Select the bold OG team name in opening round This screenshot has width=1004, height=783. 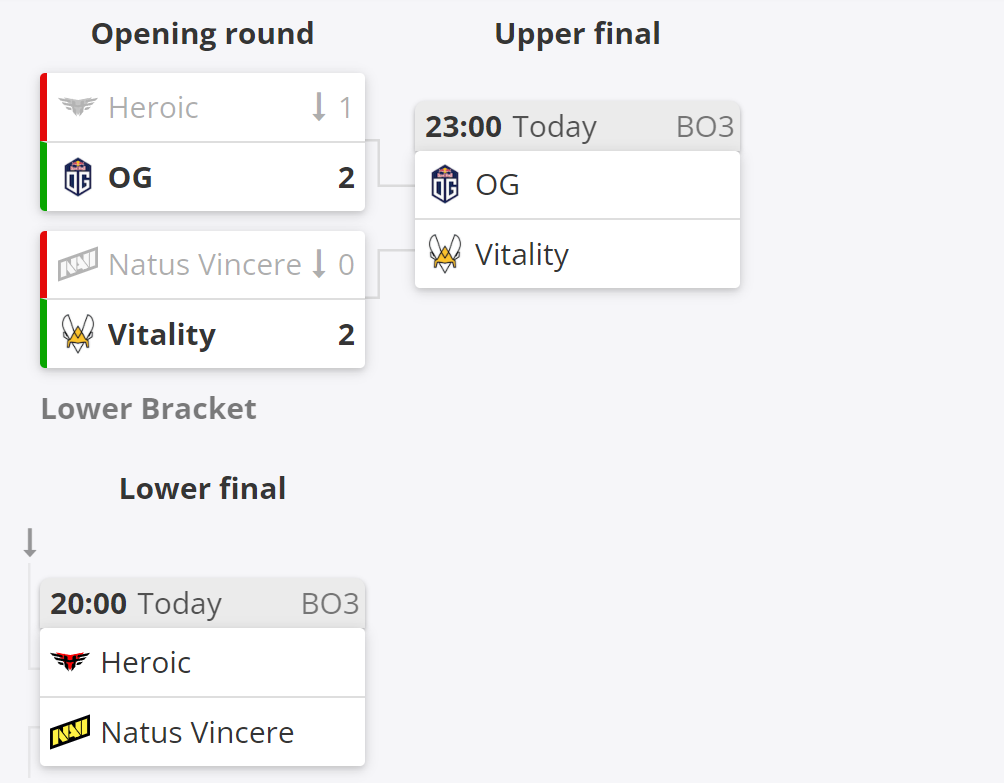click(131, 177)
